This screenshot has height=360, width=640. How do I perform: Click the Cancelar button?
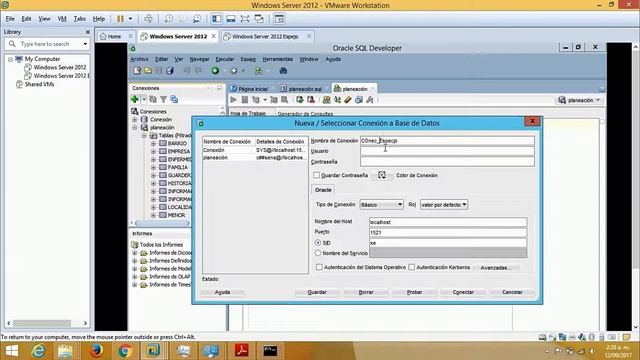[x=512, y=292]
